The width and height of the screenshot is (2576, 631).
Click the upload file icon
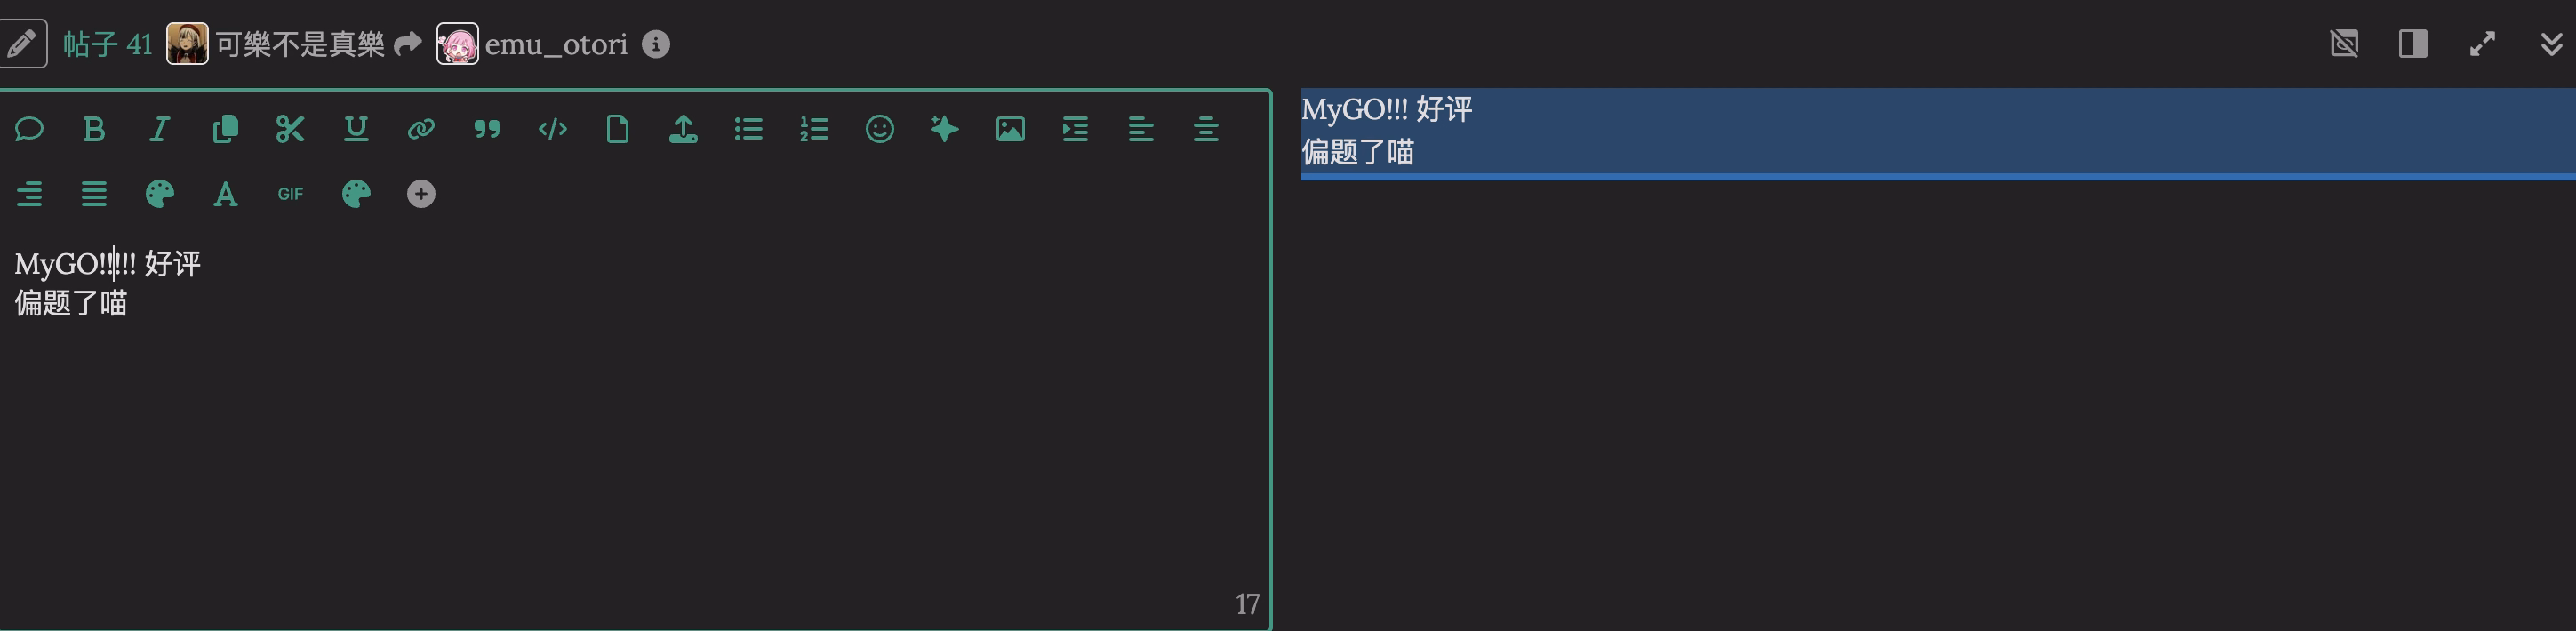tap(683, 129)
